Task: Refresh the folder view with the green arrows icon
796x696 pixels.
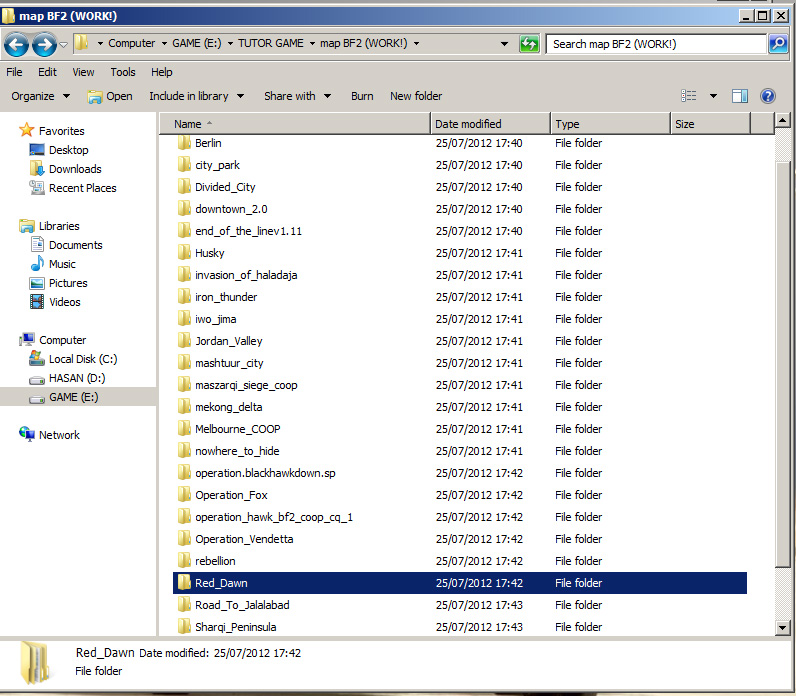Action: (529, 44)
